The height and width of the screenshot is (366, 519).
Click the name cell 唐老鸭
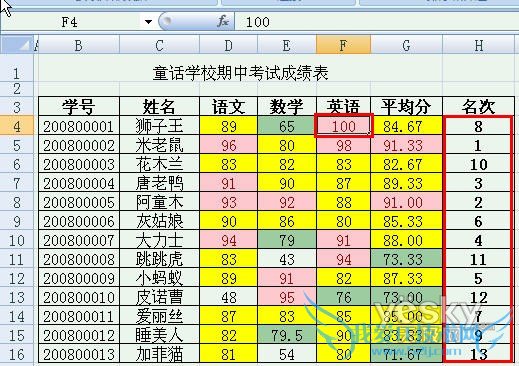tap(159, 183)
